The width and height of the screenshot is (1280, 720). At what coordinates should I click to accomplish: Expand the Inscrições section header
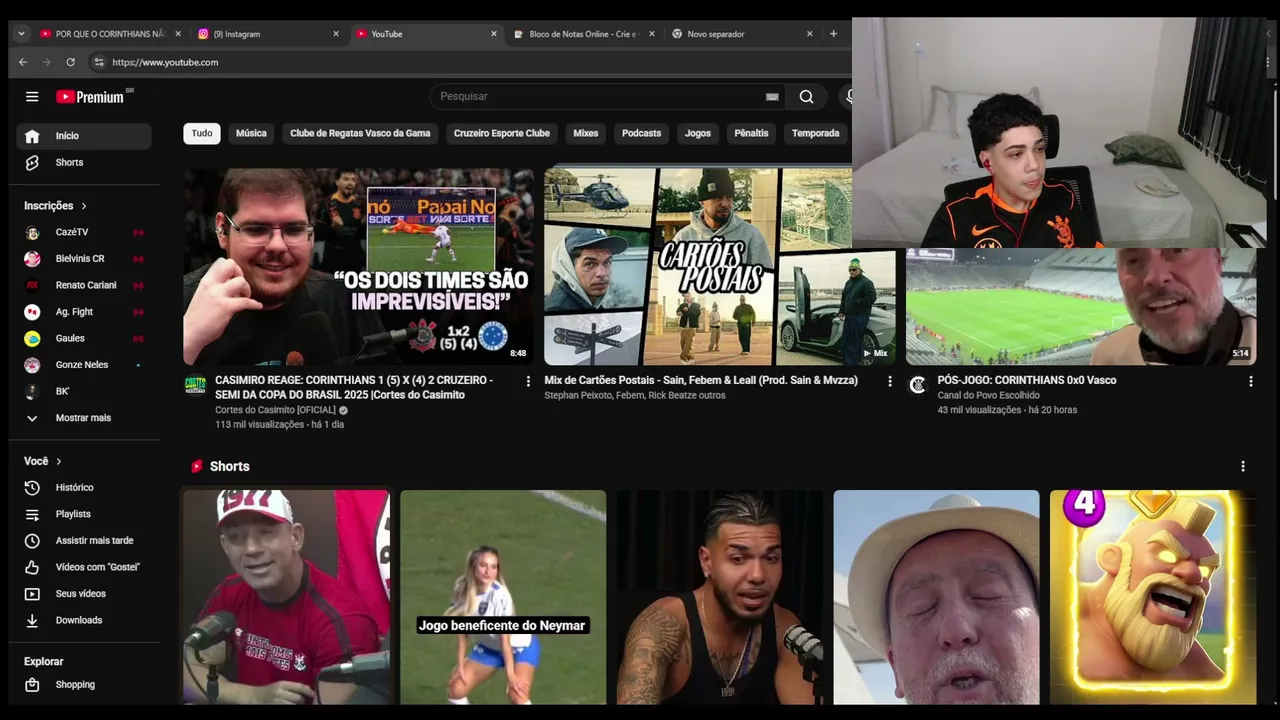(56, 206)
